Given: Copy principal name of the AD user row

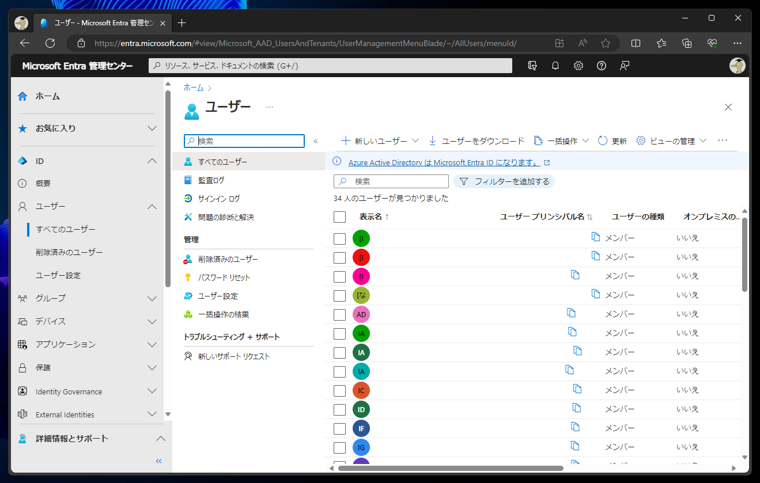Looking at the screenshot, I should coord(571,313).
